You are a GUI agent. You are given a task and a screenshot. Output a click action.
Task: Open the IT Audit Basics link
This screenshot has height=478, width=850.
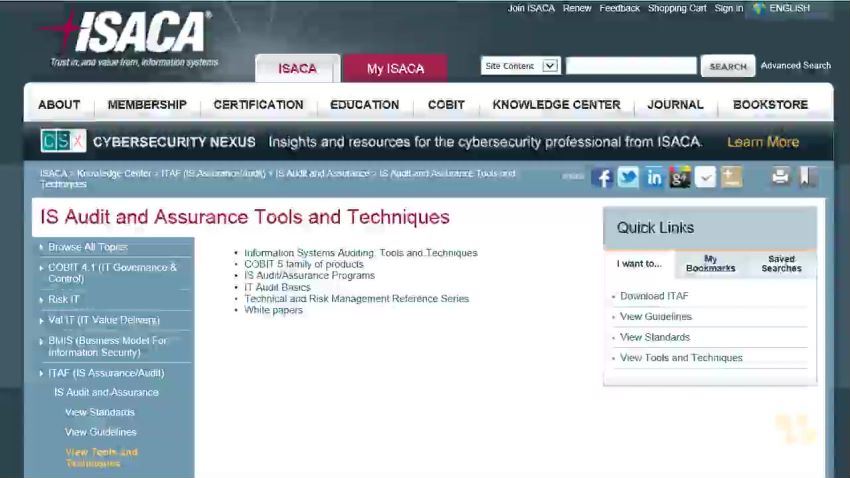click(277, 287)
